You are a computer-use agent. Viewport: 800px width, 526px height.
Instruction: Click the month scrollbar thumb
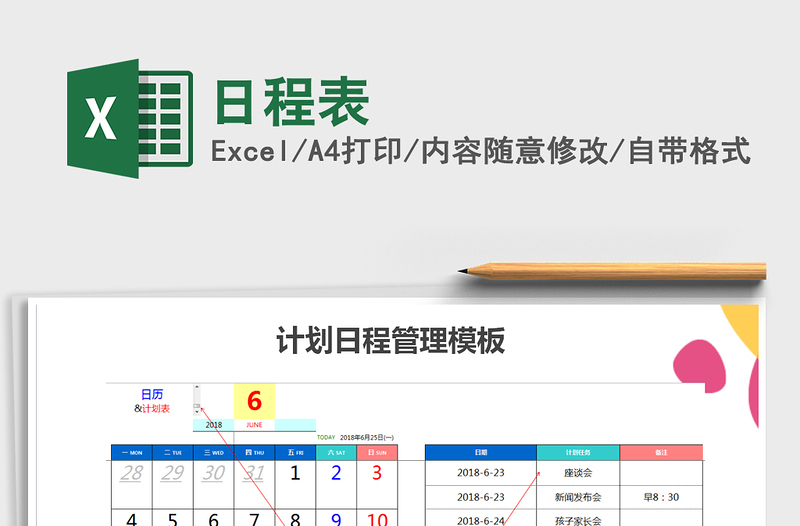tap(197, 406)
